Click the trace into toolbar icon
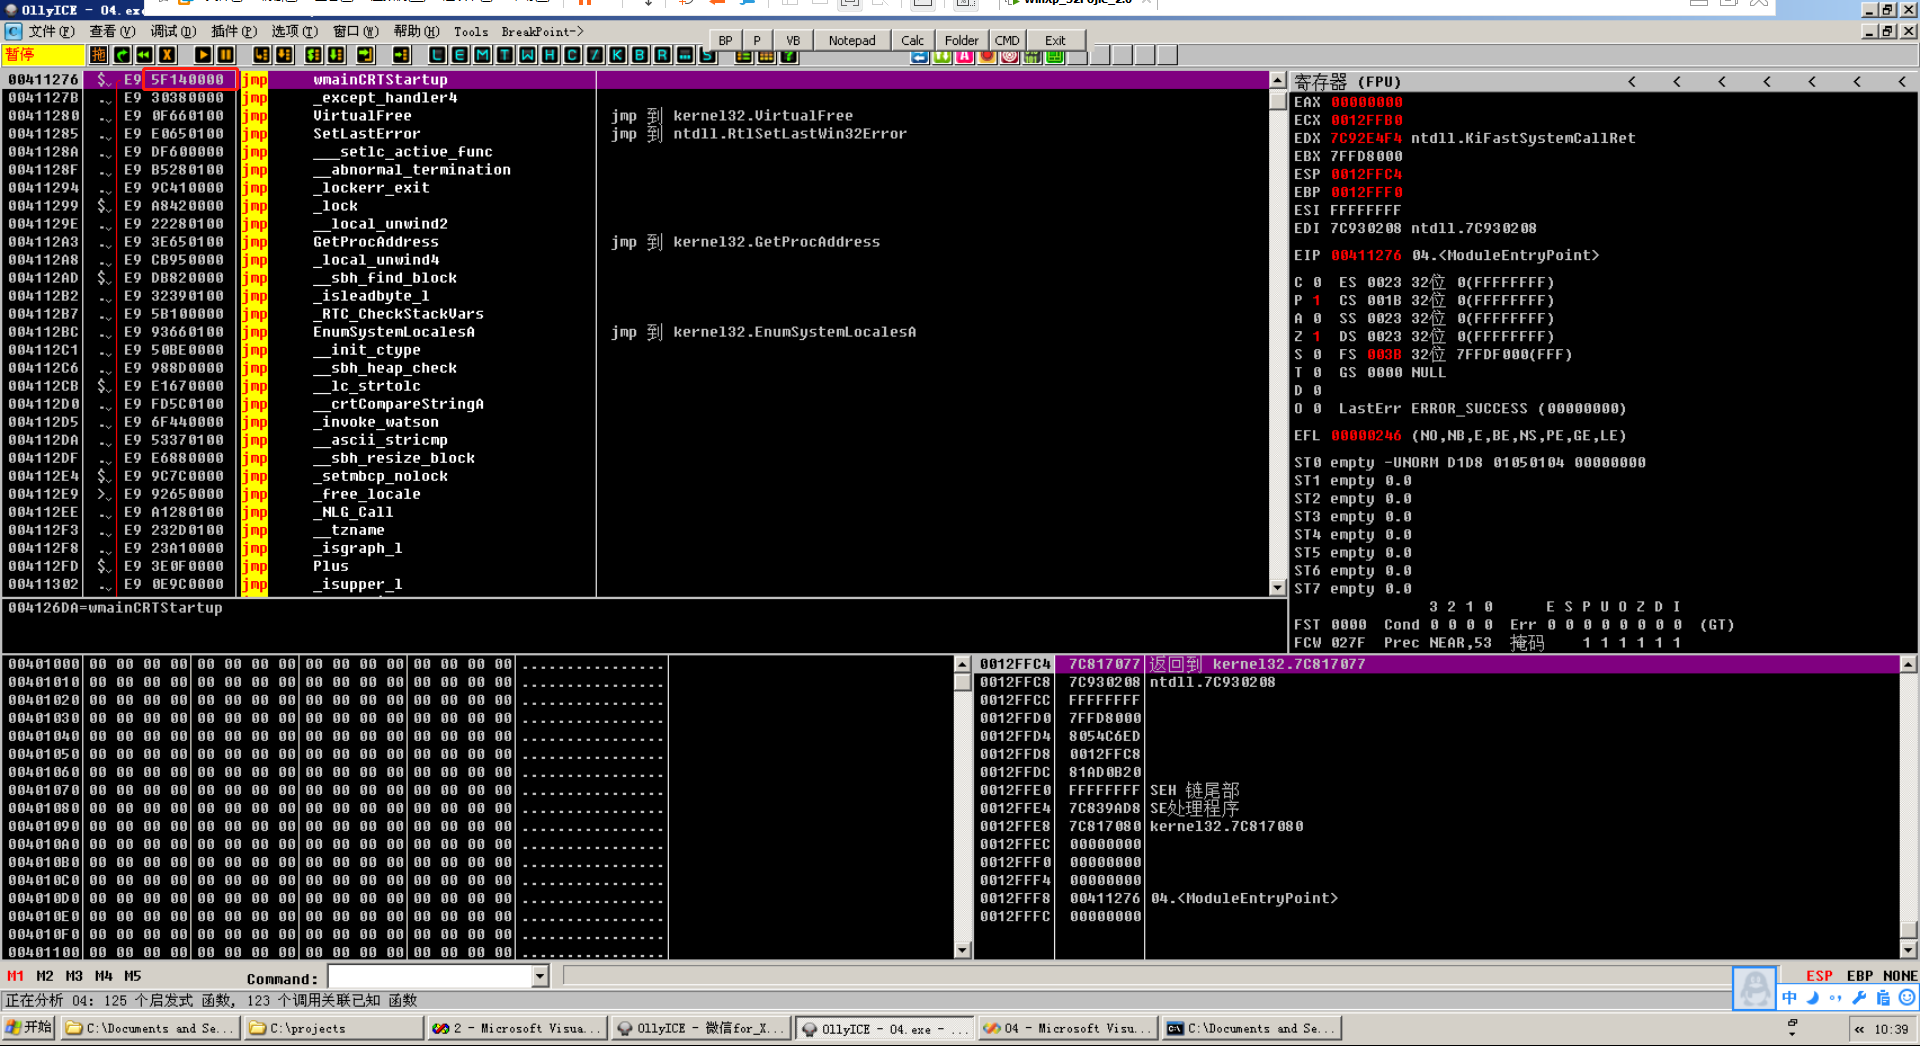Screen dimensions: 1920x1046 313,55
